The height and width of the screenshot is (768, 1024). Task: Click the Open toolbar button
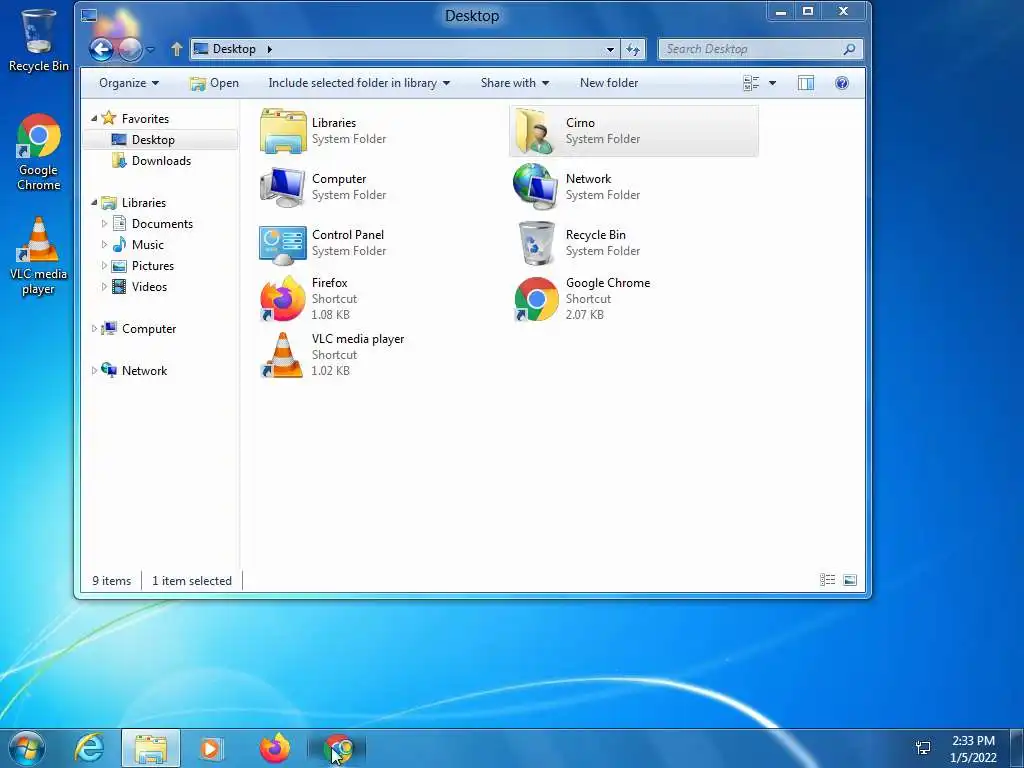(215, 83)
